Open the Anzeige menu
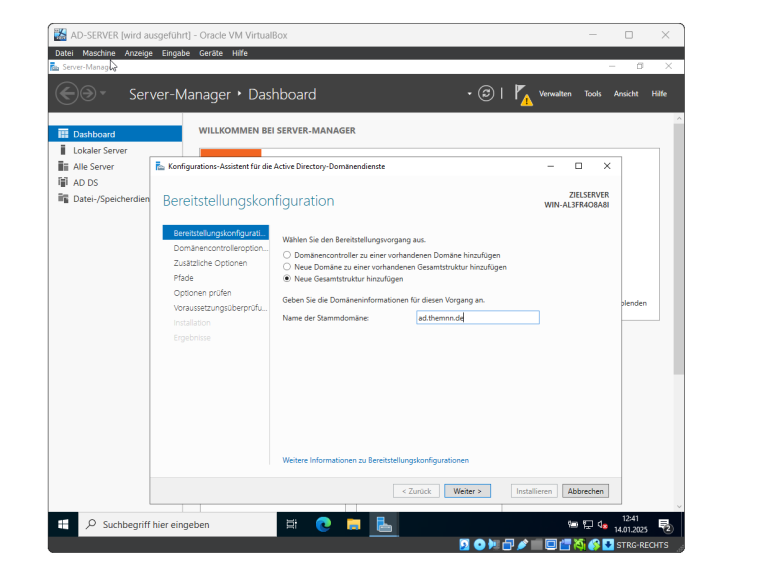This screenshot has width=768, height=569. point(139,53)
